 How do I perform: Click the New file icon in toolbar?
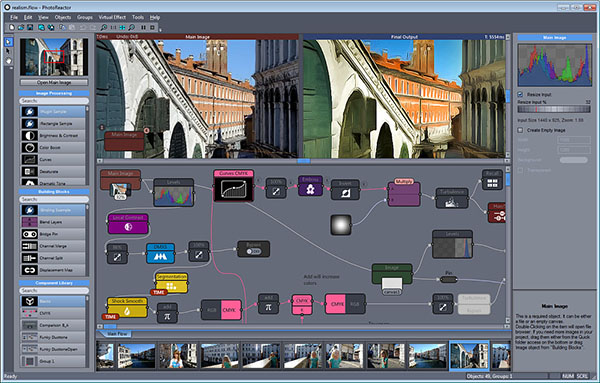pos(12,28)
